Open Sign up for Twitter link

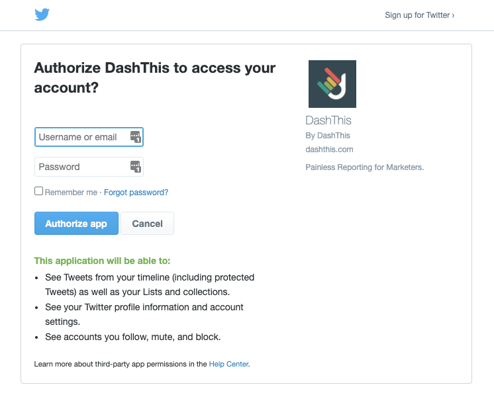419,15
